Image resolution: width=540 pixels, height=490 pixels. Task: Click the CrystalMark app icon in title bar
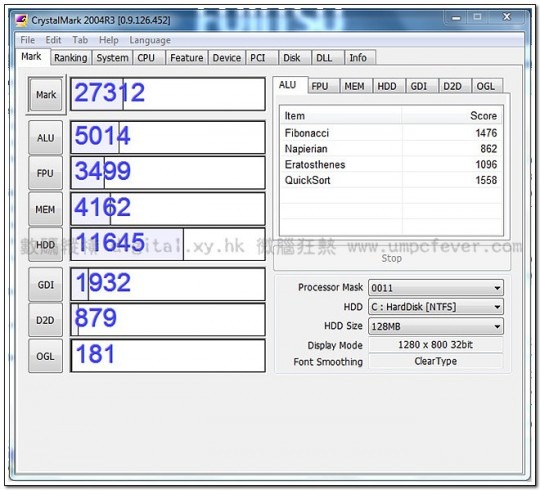pyautogui.click(x=21, y=21)
